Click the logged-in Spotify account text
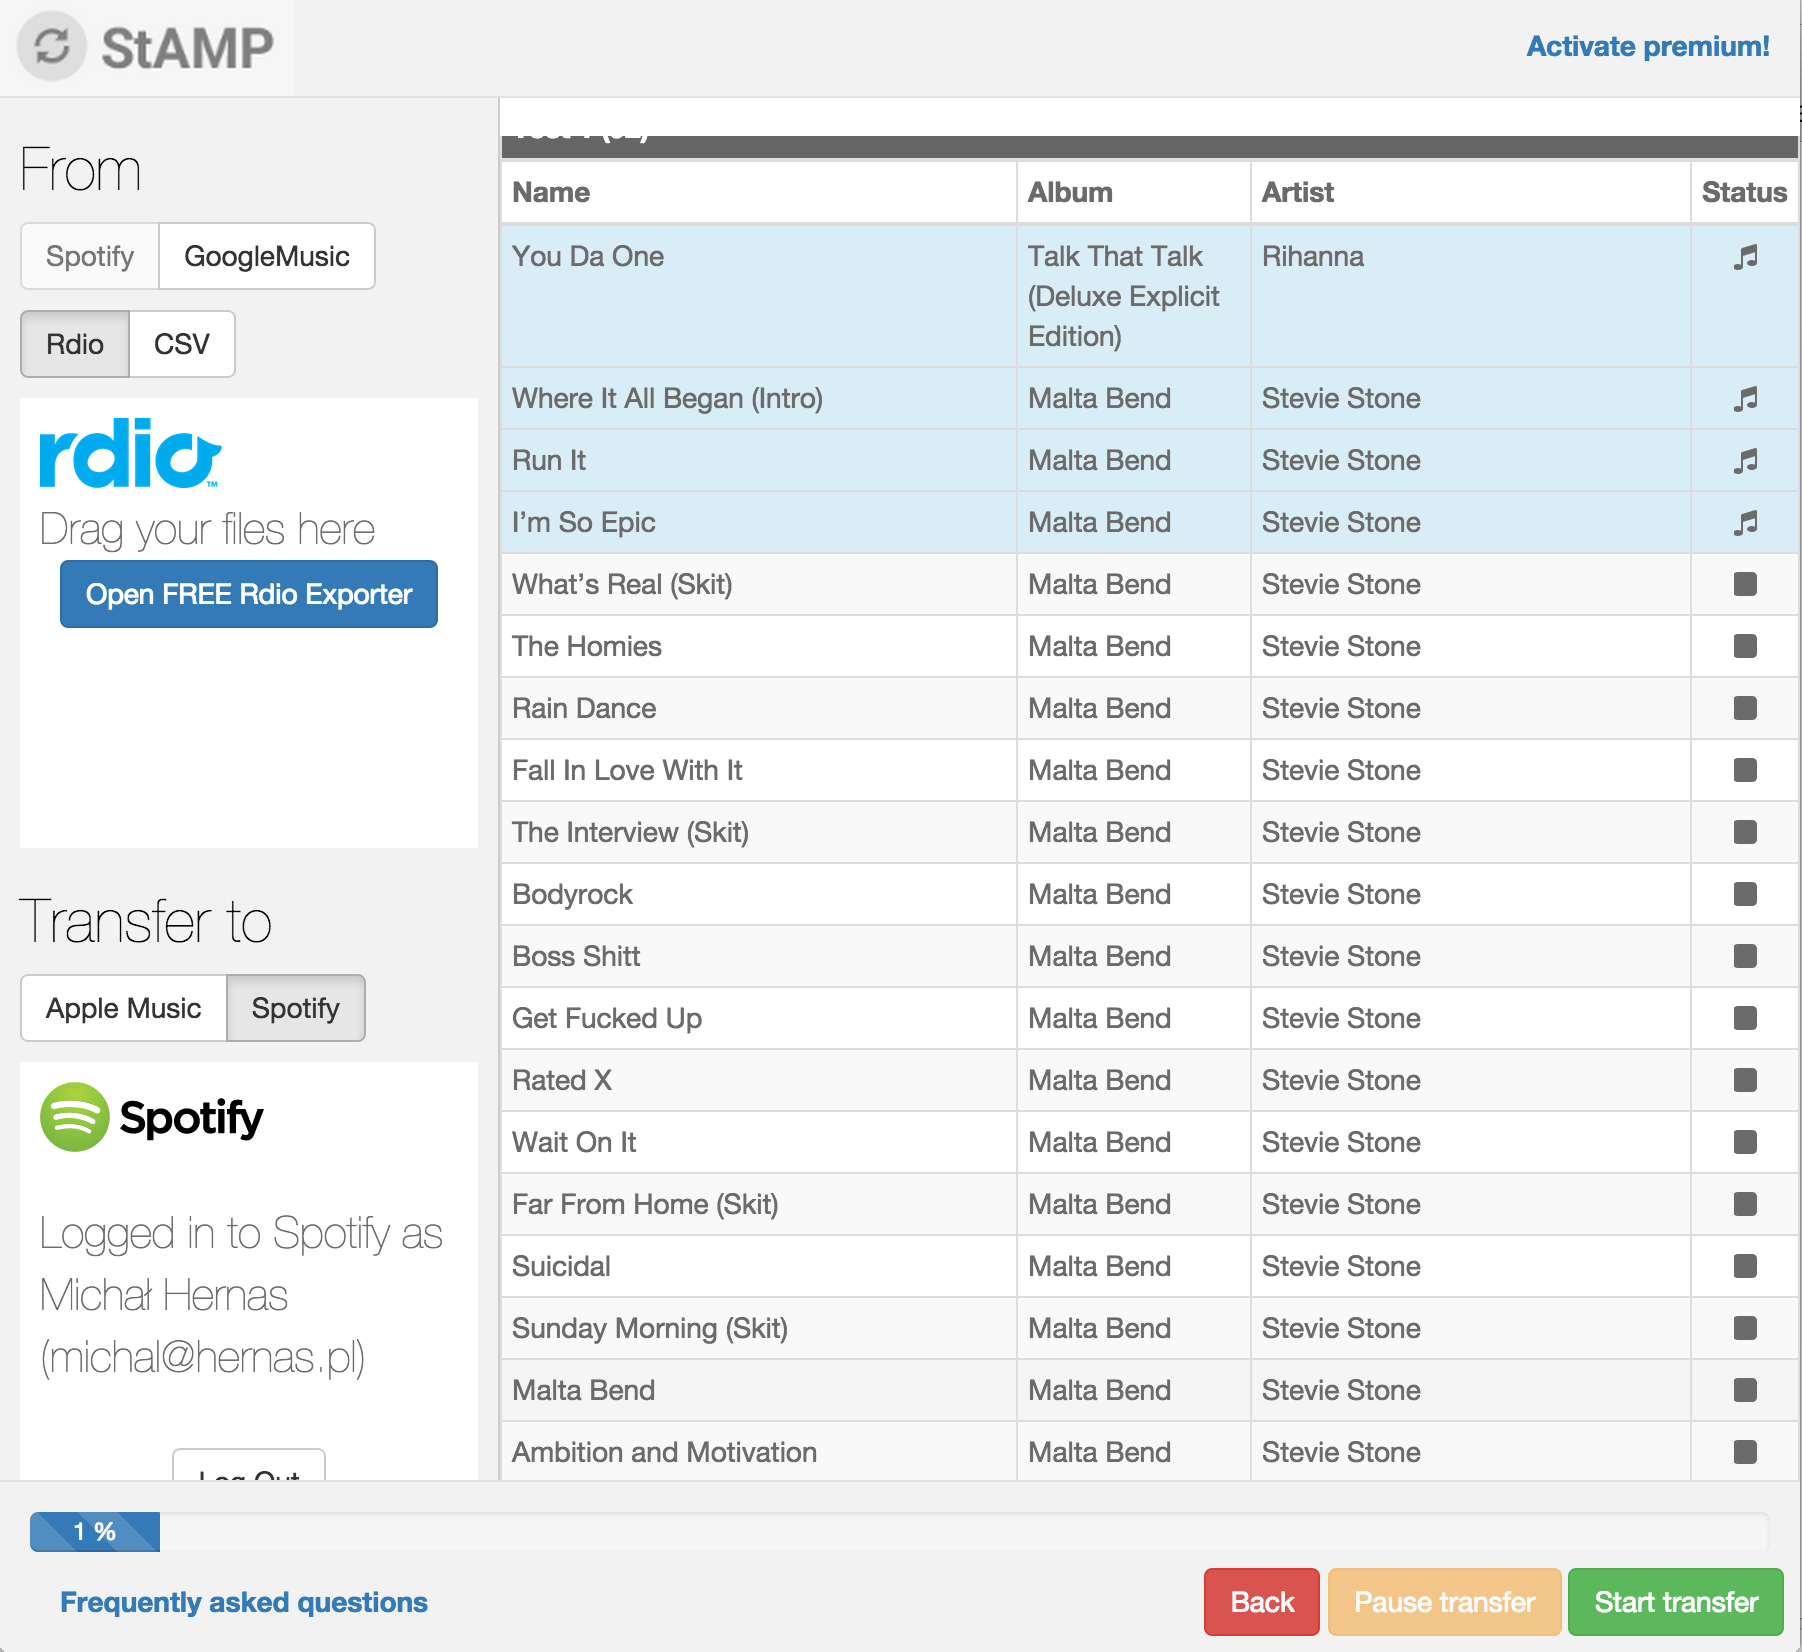This screenshot has width=1802, height=1652. (241, 1295)
